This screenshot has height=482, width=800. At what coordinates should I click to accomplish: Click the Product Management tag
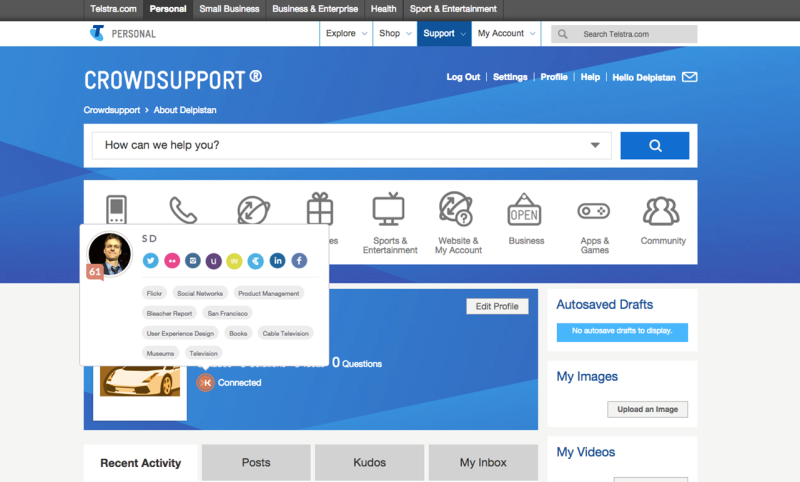click(x=268, y=293)
